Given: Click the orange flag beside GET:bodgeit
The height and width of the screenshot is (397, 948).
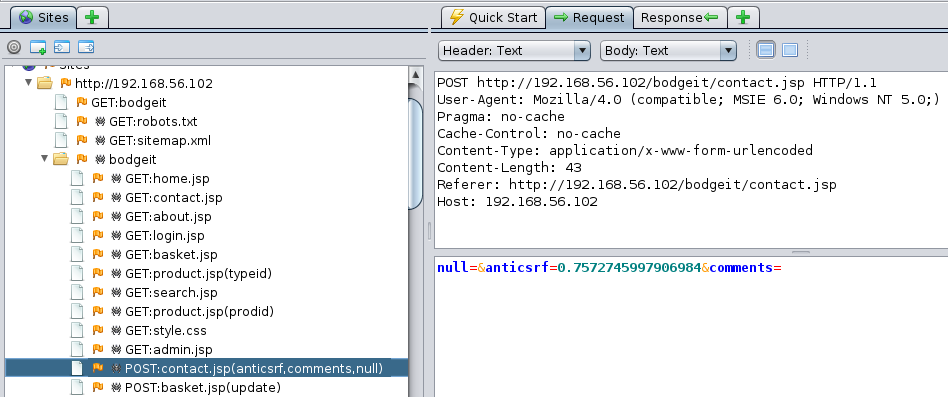Looking at the screenshot, I should 82,102.
